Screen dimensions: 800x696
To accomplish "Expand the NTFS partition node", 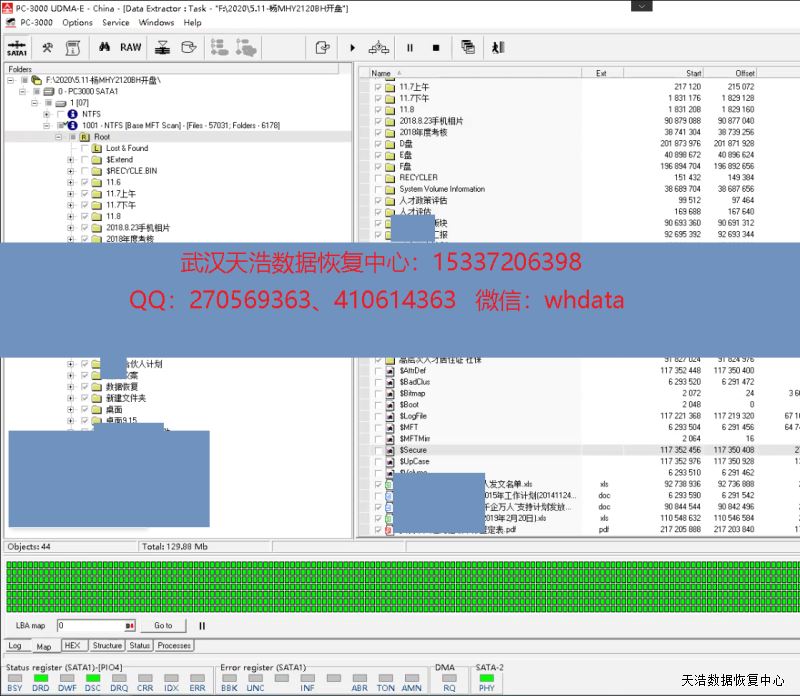I will pyautogui.click(x=47, y=115).
